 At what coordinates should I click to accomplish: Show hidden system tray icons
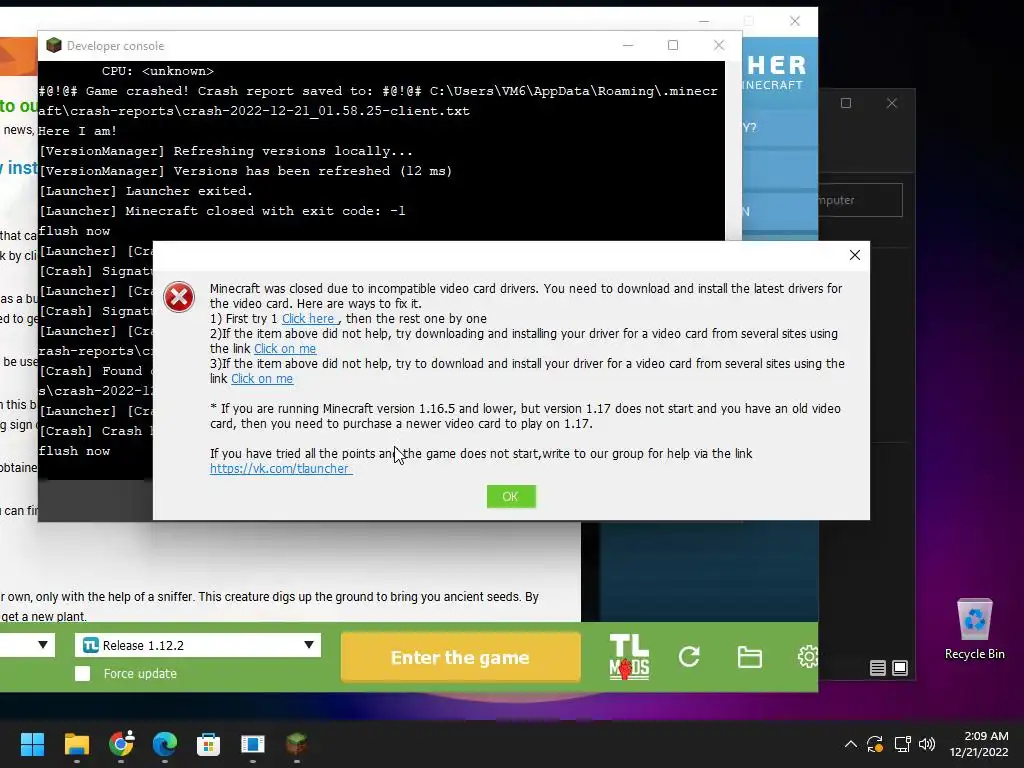point(850,744)
